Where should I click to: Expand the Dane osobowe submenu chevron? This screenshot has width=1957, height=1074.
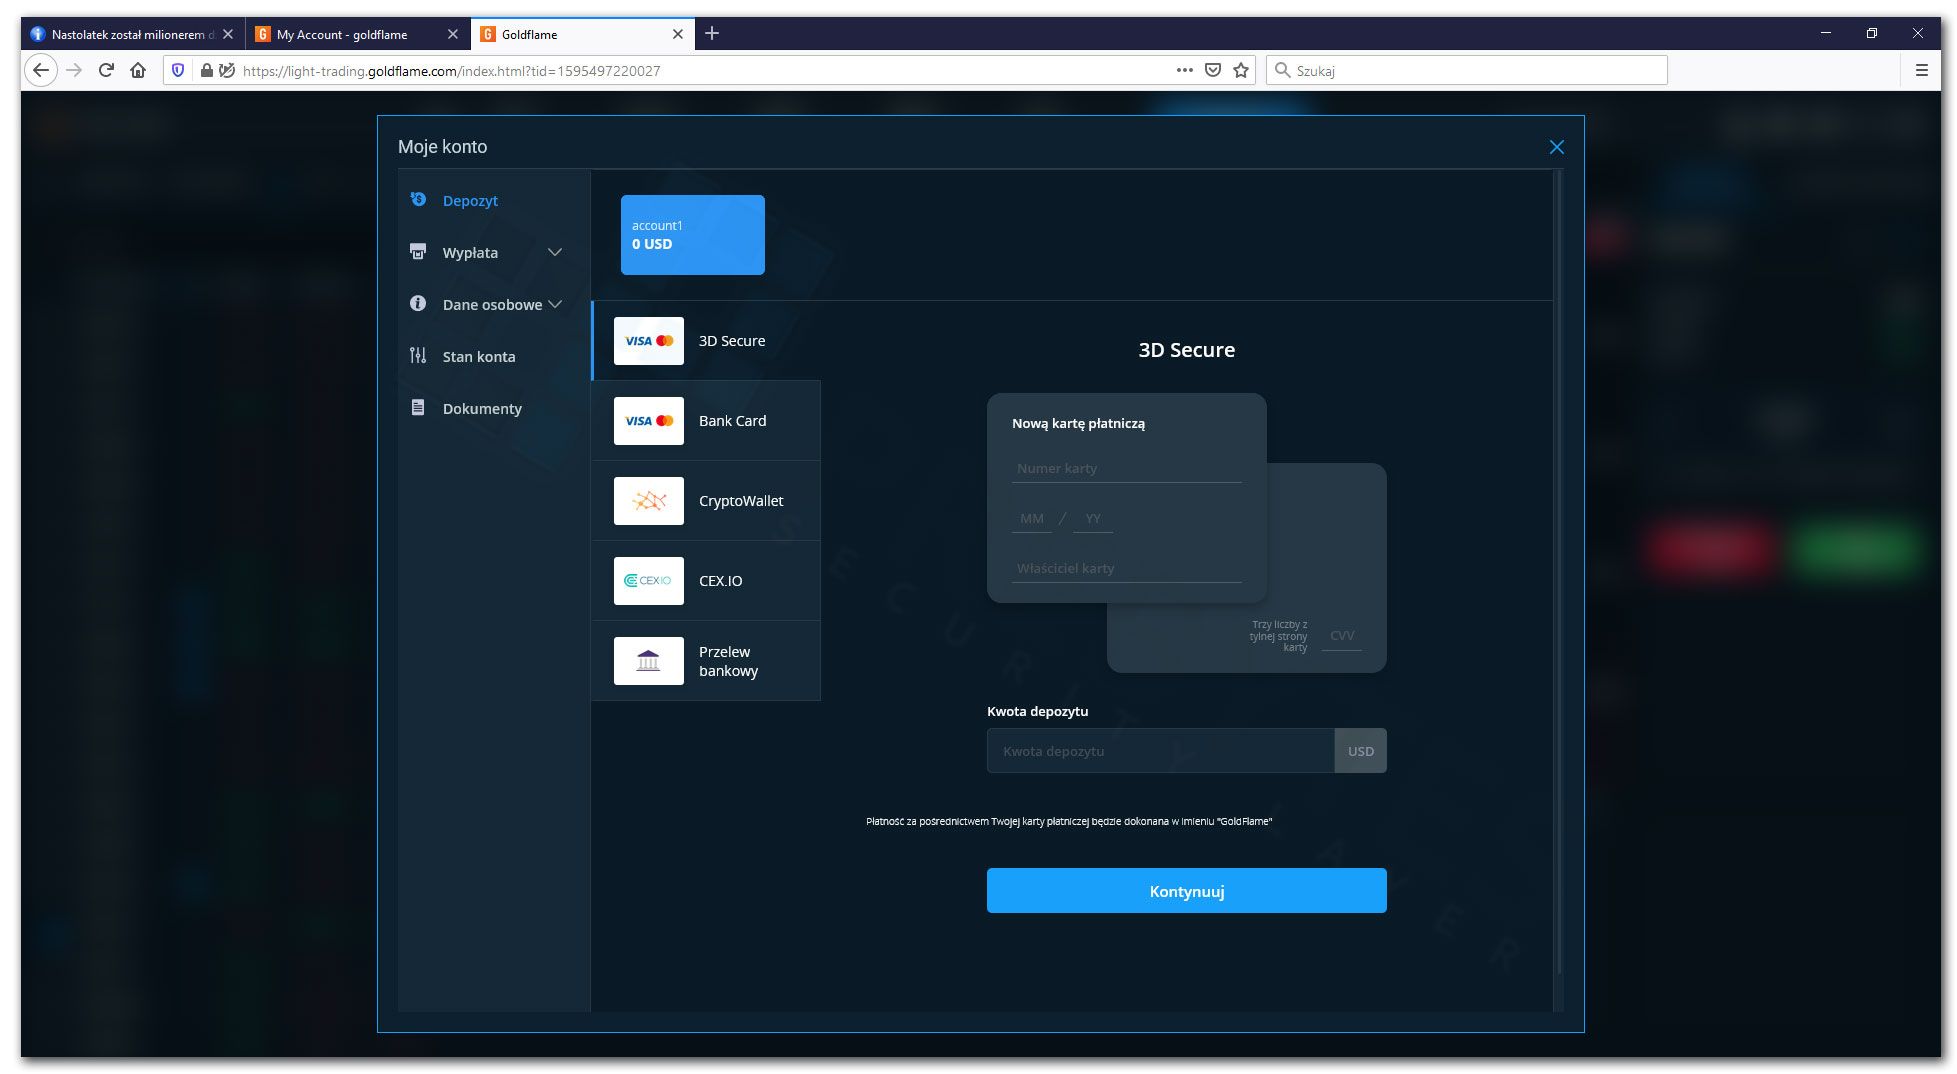pos(555,304)
